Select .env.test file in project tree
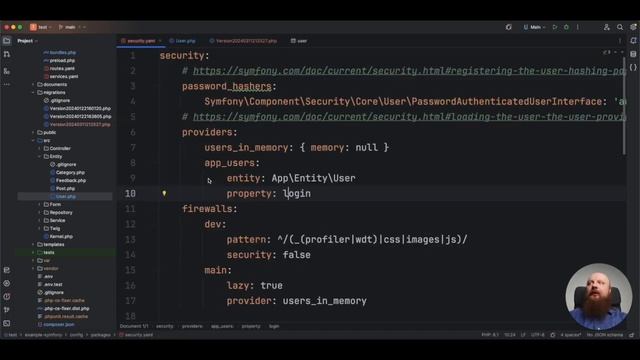Image resolution: width=640 pixels, height=360 pixels. tap(50, 284)
